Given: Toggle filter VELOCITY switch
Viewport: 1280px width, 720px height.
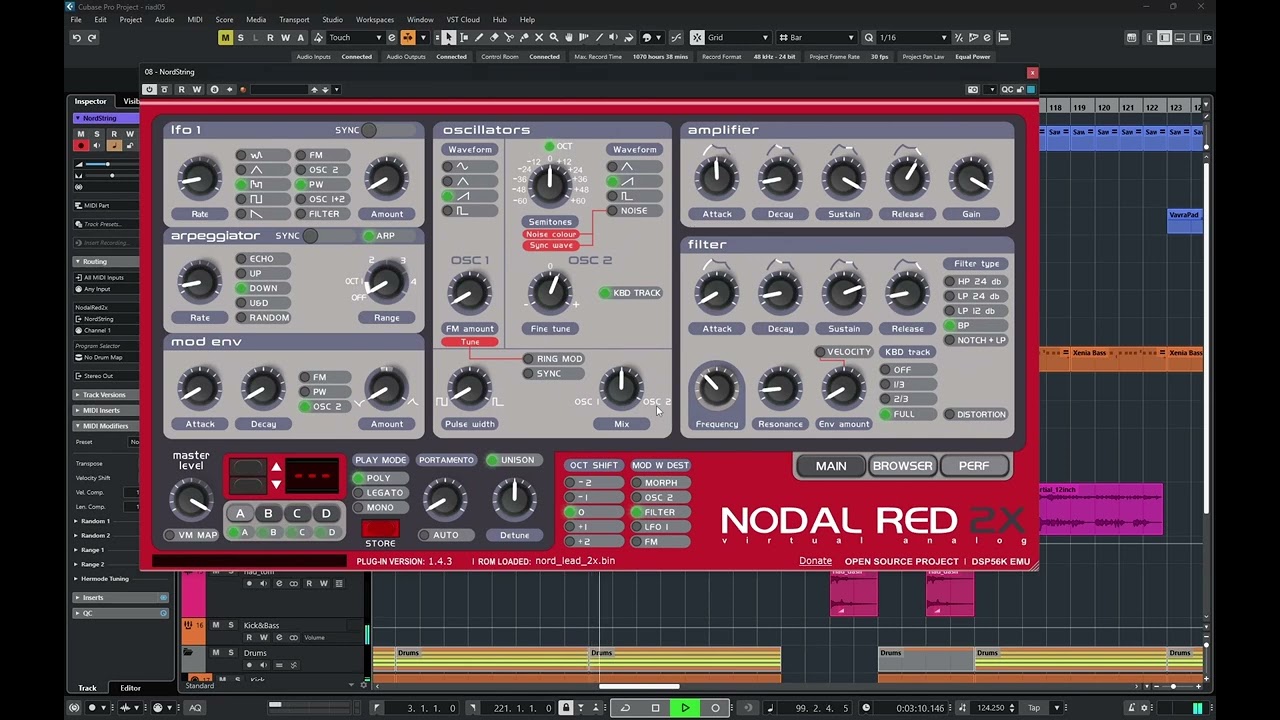Looking at the screenshot, I should [843, 352].
